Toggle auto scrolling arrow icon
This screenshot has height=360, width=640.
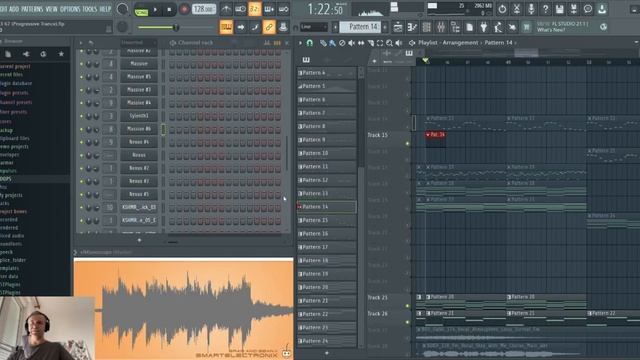coord(240,27)
